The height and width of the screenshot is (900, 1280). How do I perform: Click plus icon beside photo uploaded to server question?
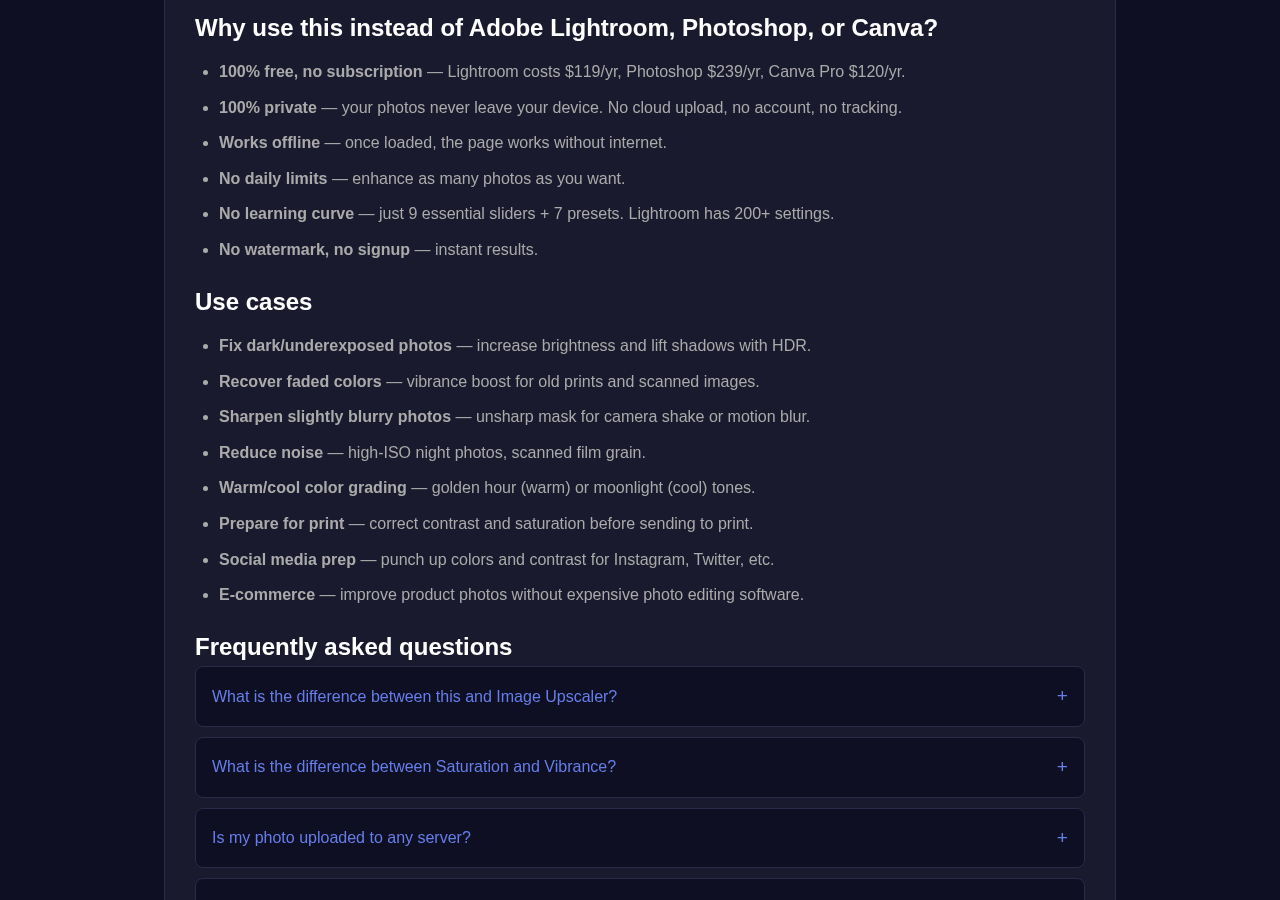(1062, 838)
